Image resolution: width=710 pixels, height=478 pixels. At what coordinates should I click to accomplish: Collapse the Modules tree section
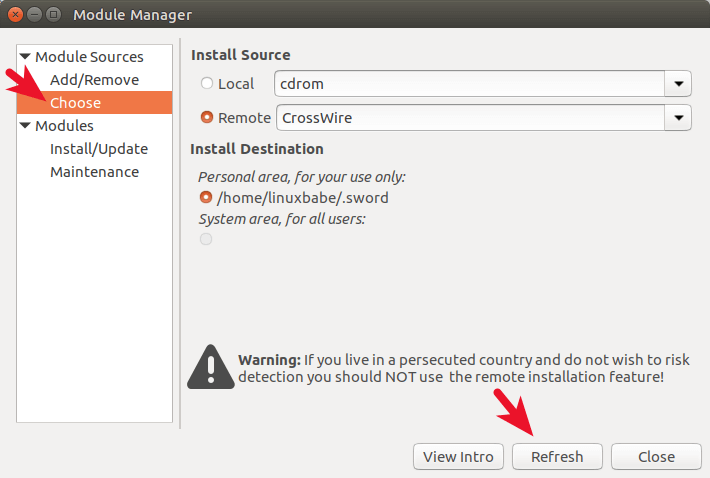[25, 126]
